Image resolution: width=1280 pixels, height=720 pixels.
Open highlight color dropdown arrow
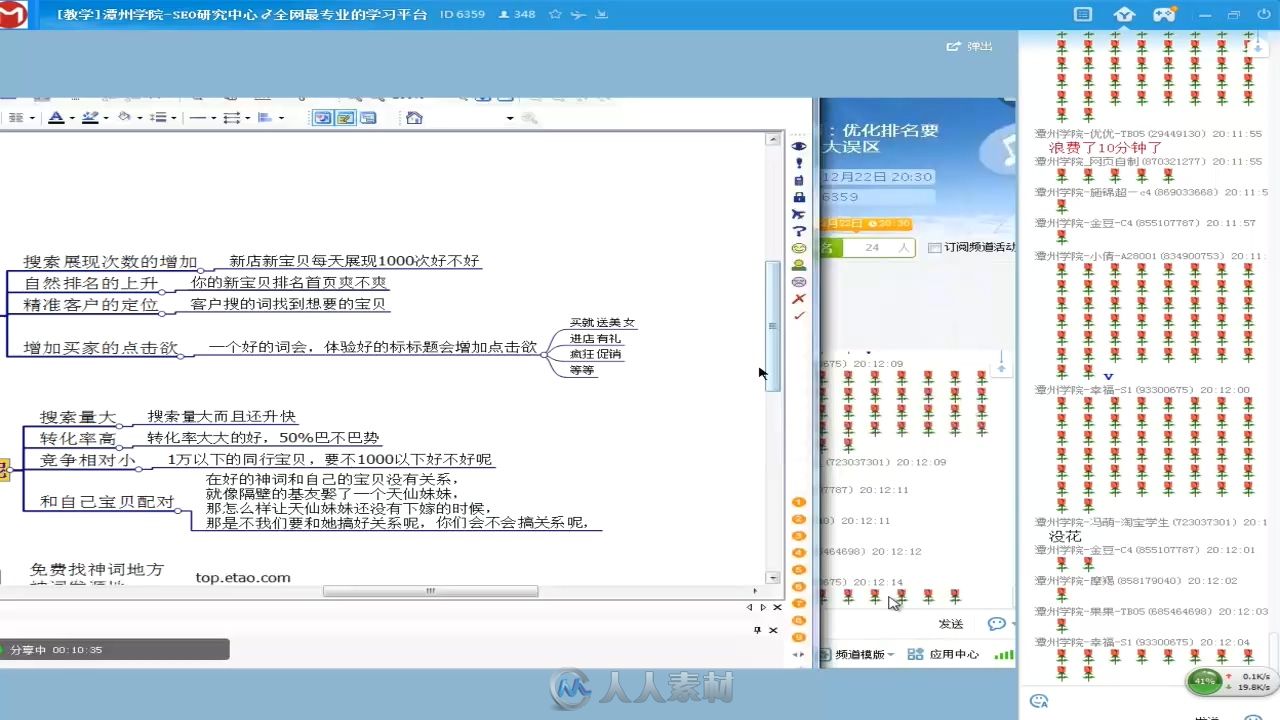tap(105, 118)
